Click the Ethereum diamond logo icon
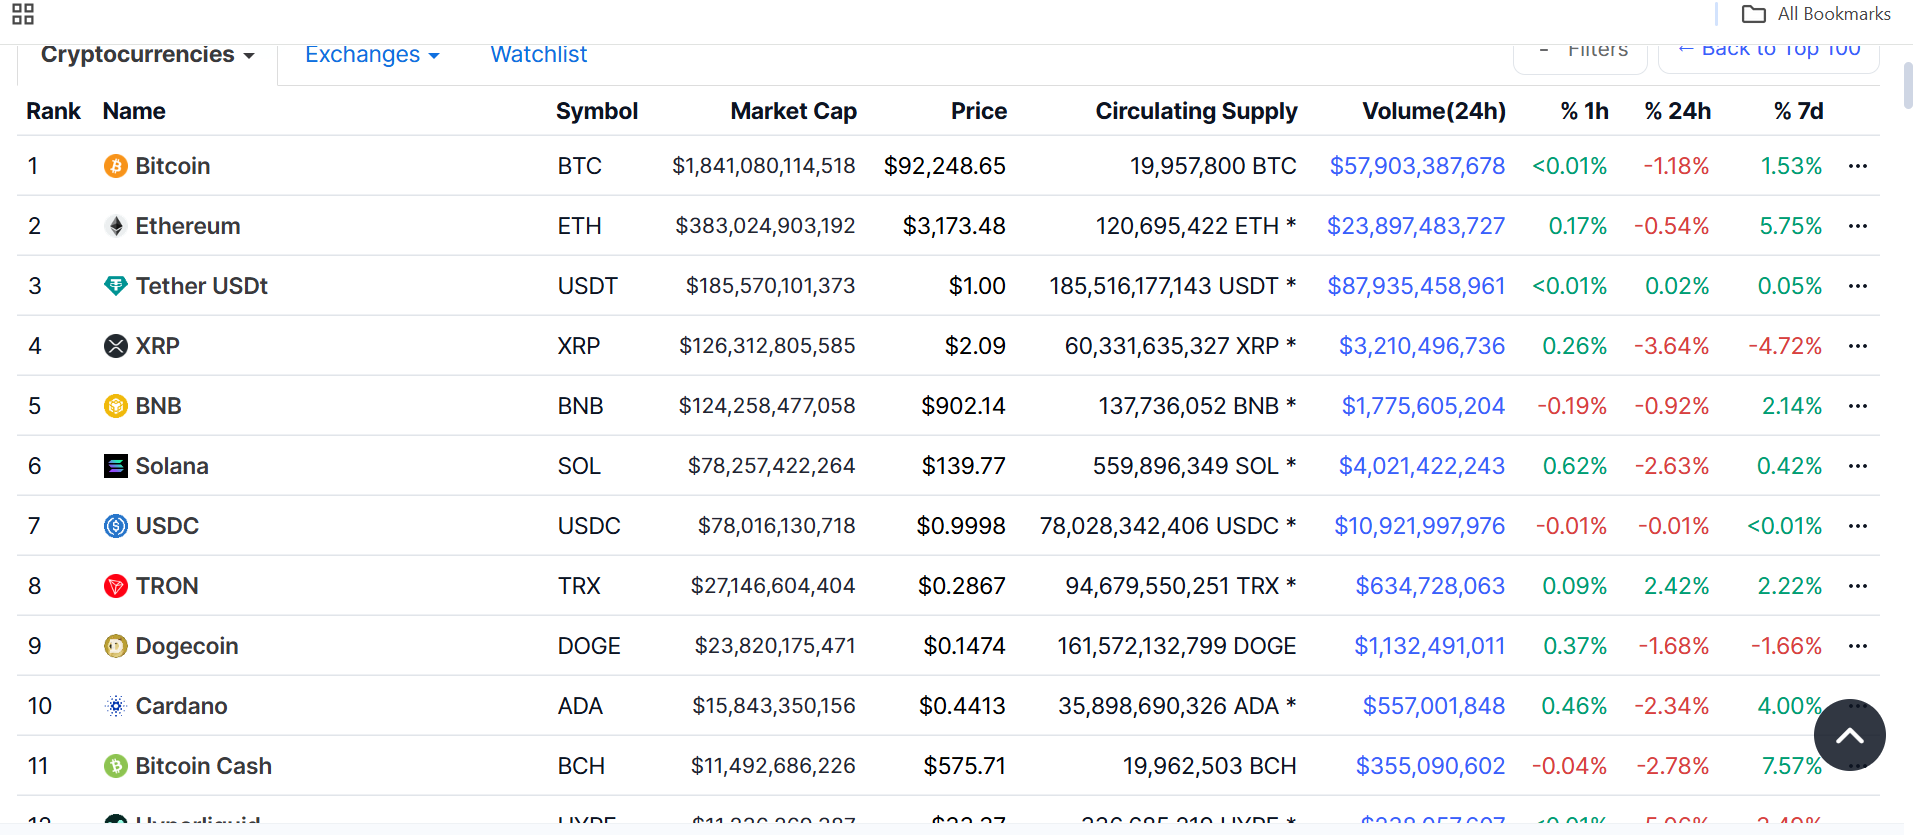 point(116,226)
